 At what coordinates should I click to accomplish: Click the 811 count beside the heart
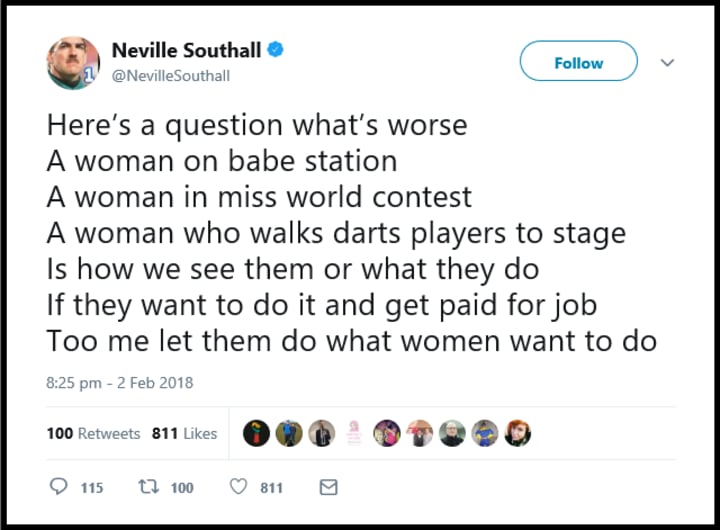click(x=271, y=487)
